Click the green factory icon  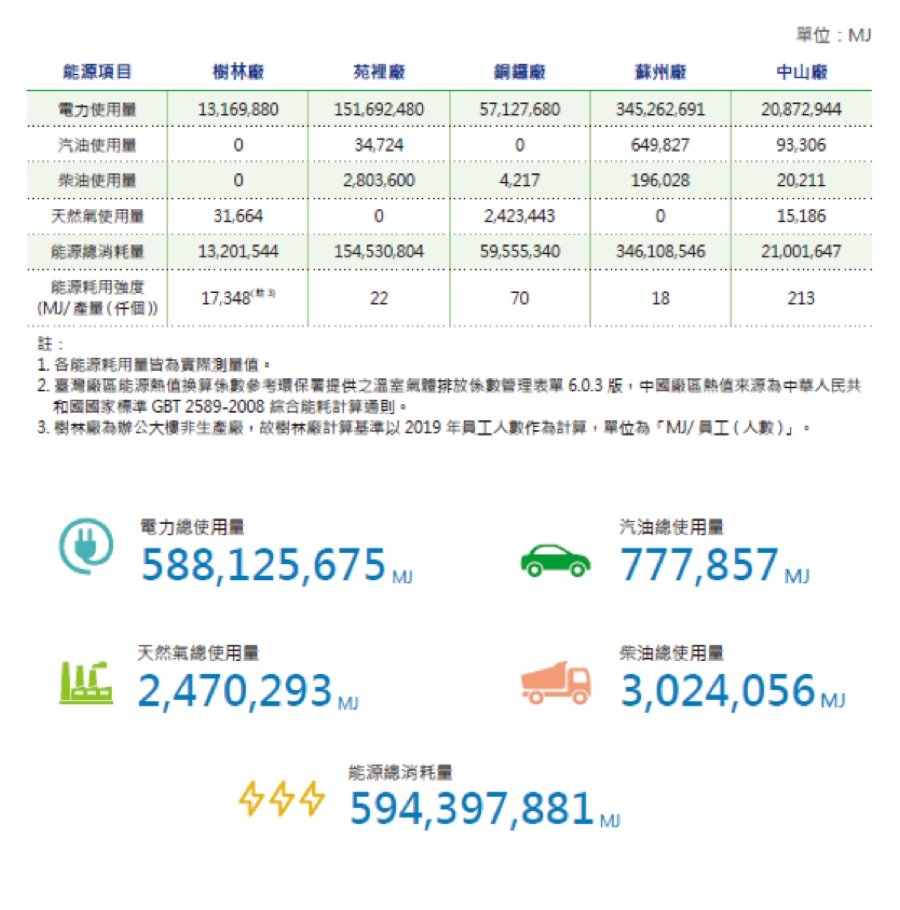[x=85, y=683]
